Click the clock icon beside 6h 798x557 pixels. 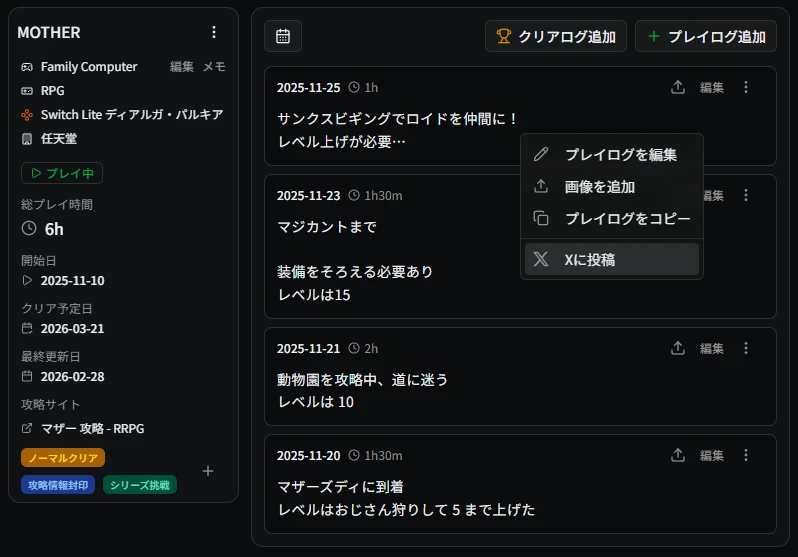[x=29, y=228]
